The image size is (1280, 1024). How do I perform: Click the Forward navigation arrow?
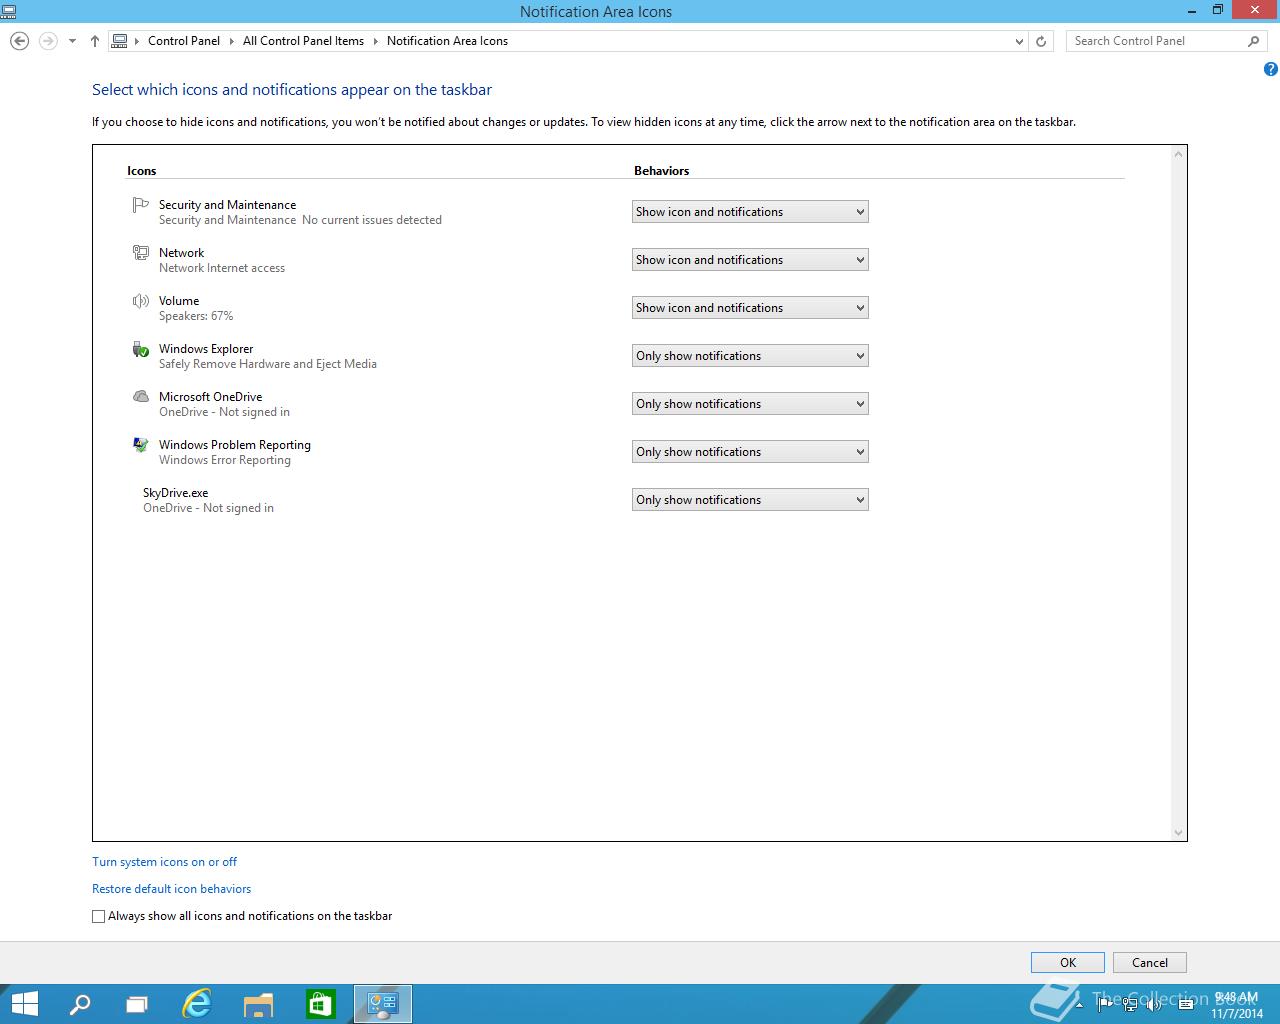coord(48,41)
